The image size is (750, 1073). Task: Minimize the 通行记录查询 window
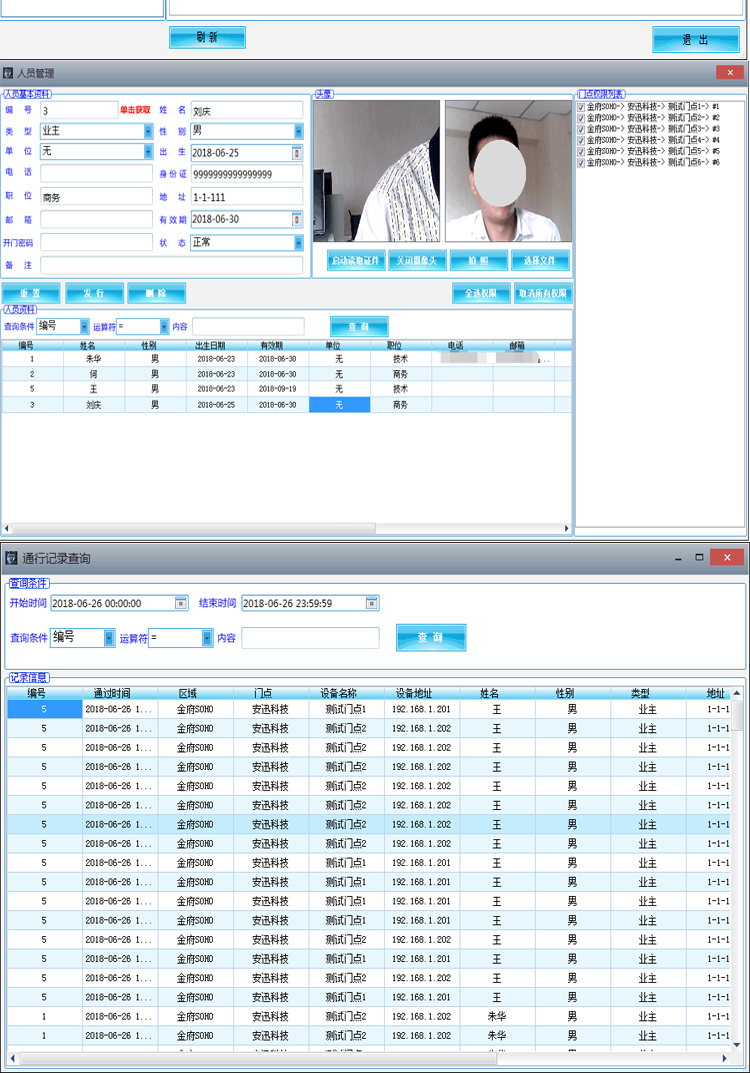pos(679,557)
